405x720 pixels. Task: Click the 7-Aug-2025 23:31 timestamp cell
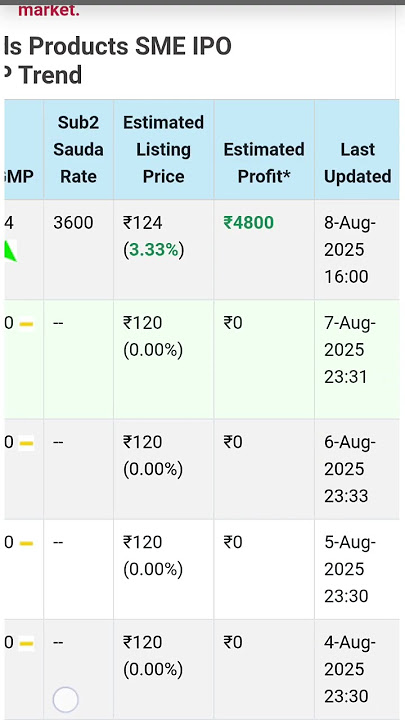point(350,350)
